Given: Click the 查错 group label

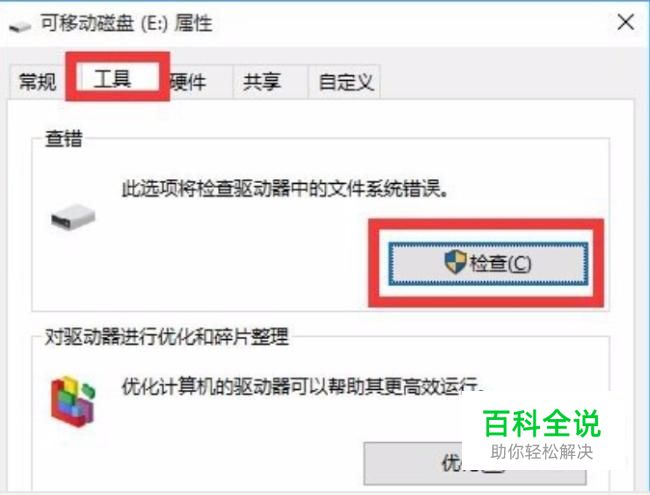Looking at the screenshot, I should coord(64,138).
